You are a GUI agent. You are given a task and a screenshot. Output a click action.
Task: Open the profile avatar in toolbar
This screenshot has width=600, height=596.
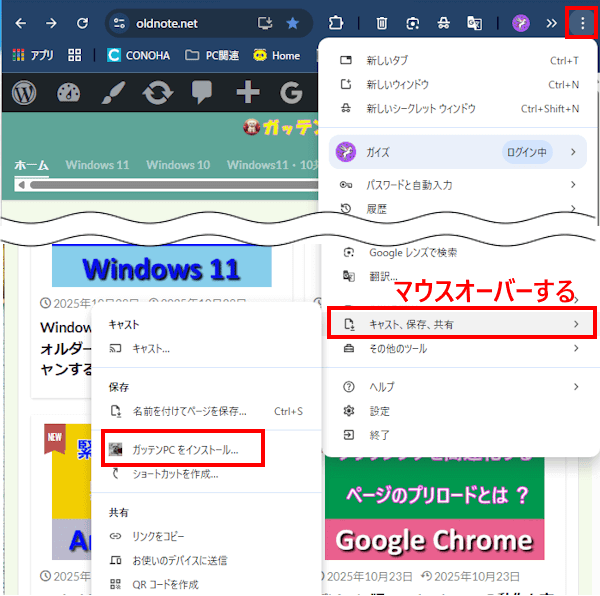point(521,23)
